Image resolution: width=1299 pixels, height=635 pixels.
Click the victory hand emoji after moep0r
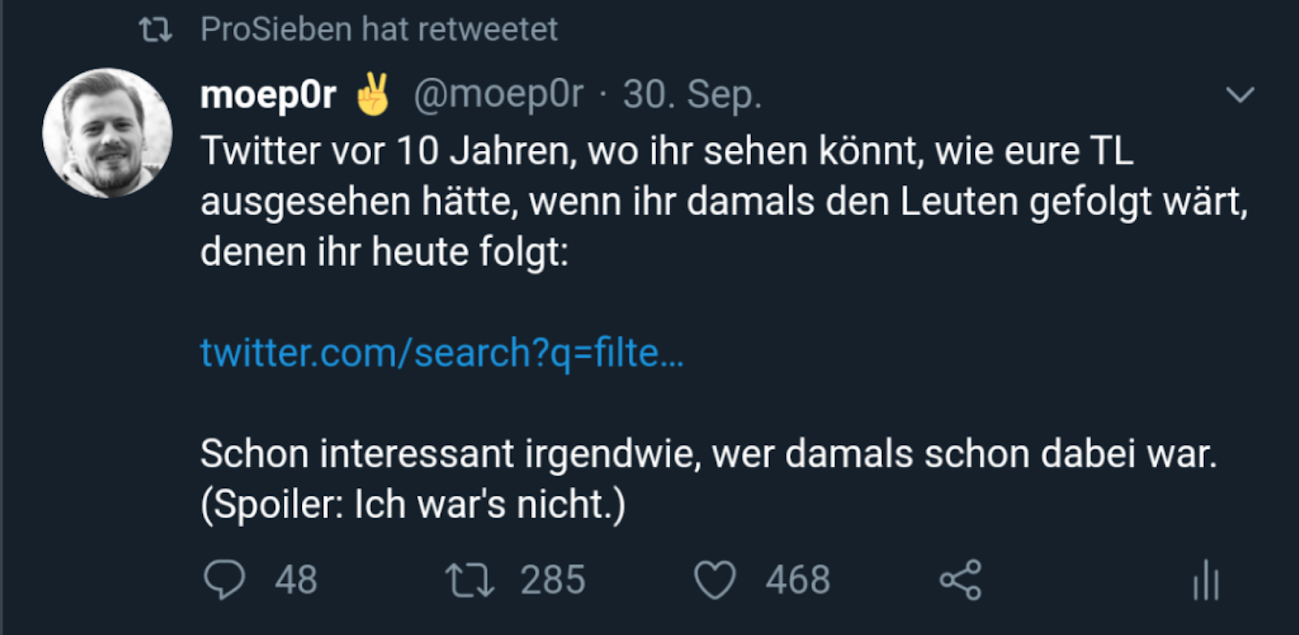click(x=372, y=96)
